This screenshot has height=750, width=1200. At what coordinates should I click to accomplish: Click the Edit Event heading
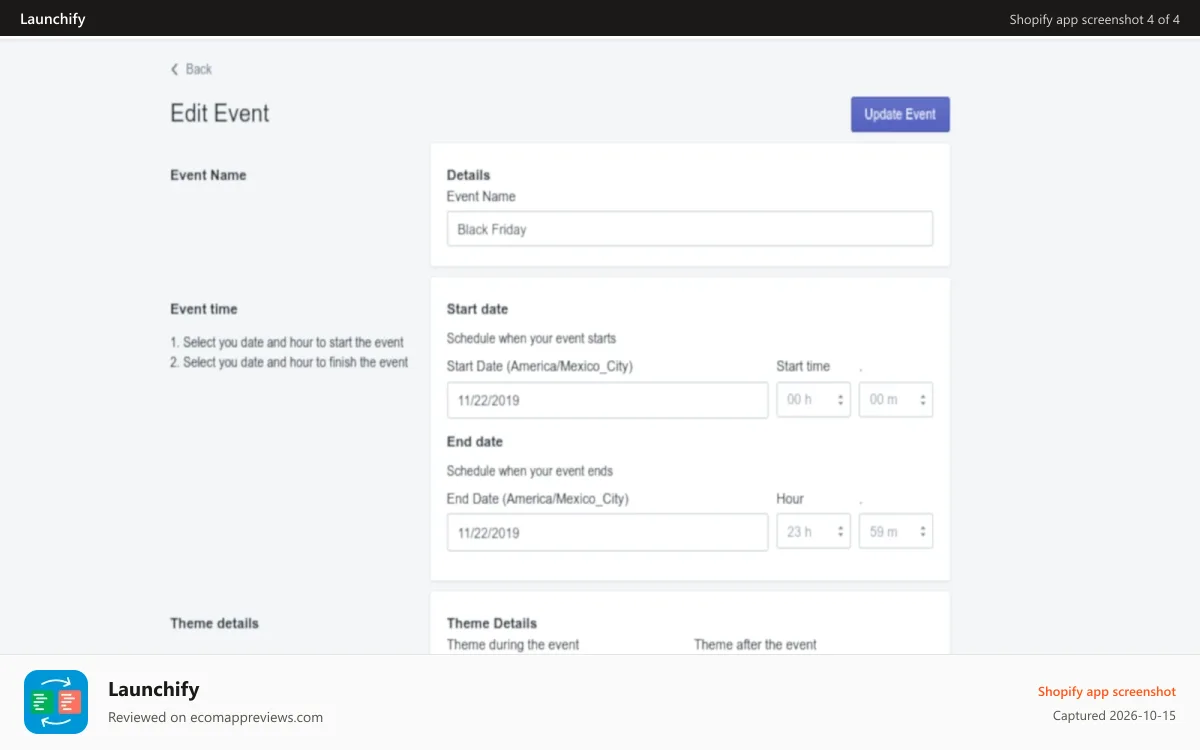(220, 113)
